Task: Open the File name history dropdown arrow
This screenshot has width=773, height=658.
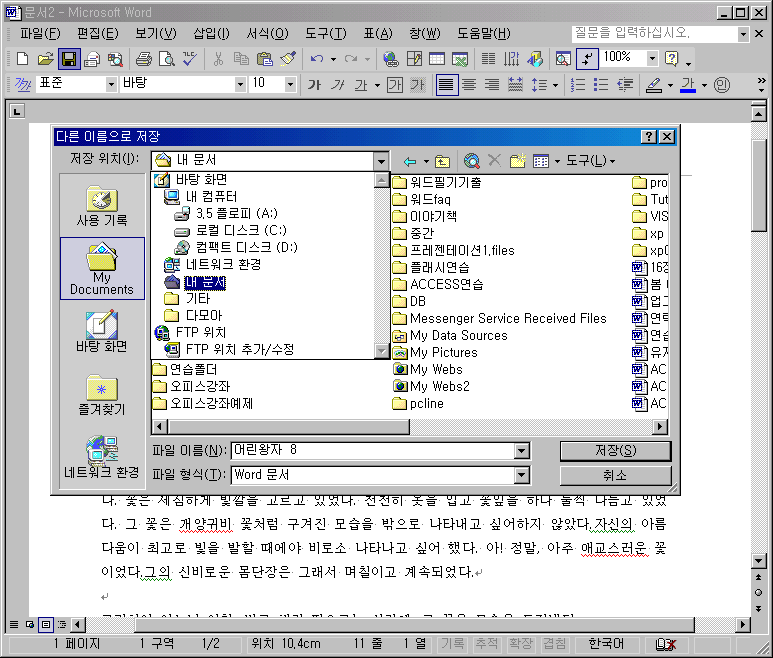Action: [x=522, y=450]
